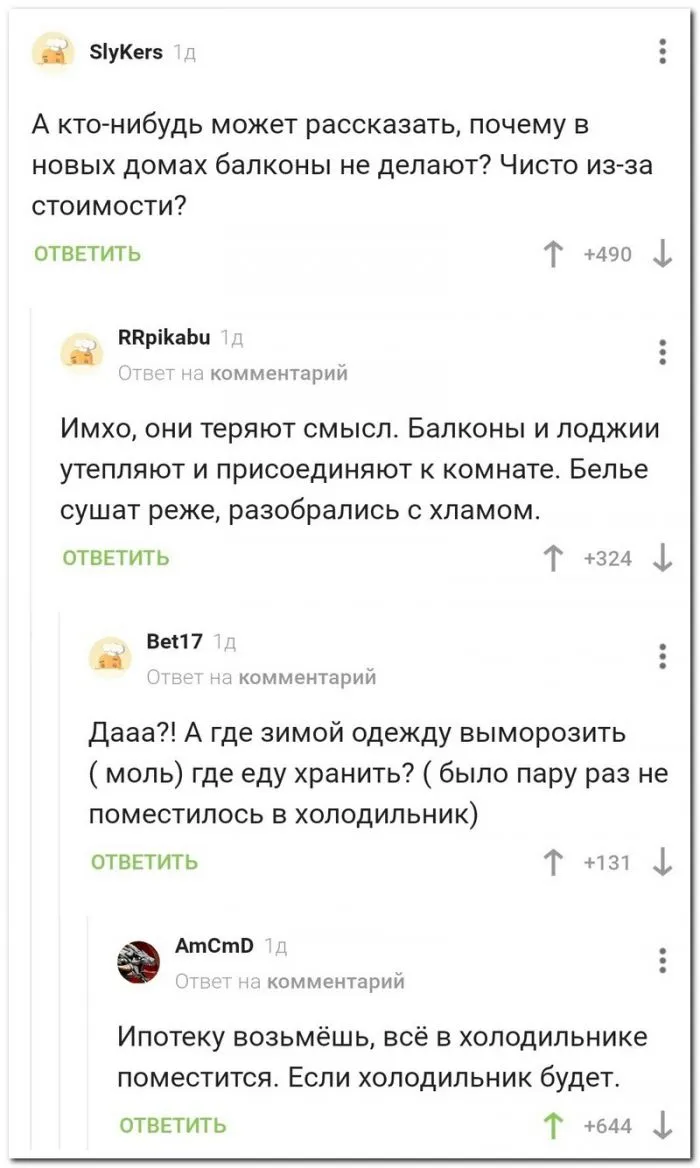The width and height of the screenshot is (700, 1168).
Task: Open the three-dot menu on AmCmD's comment
Action: pyautogui.click(x=663, y=961)
